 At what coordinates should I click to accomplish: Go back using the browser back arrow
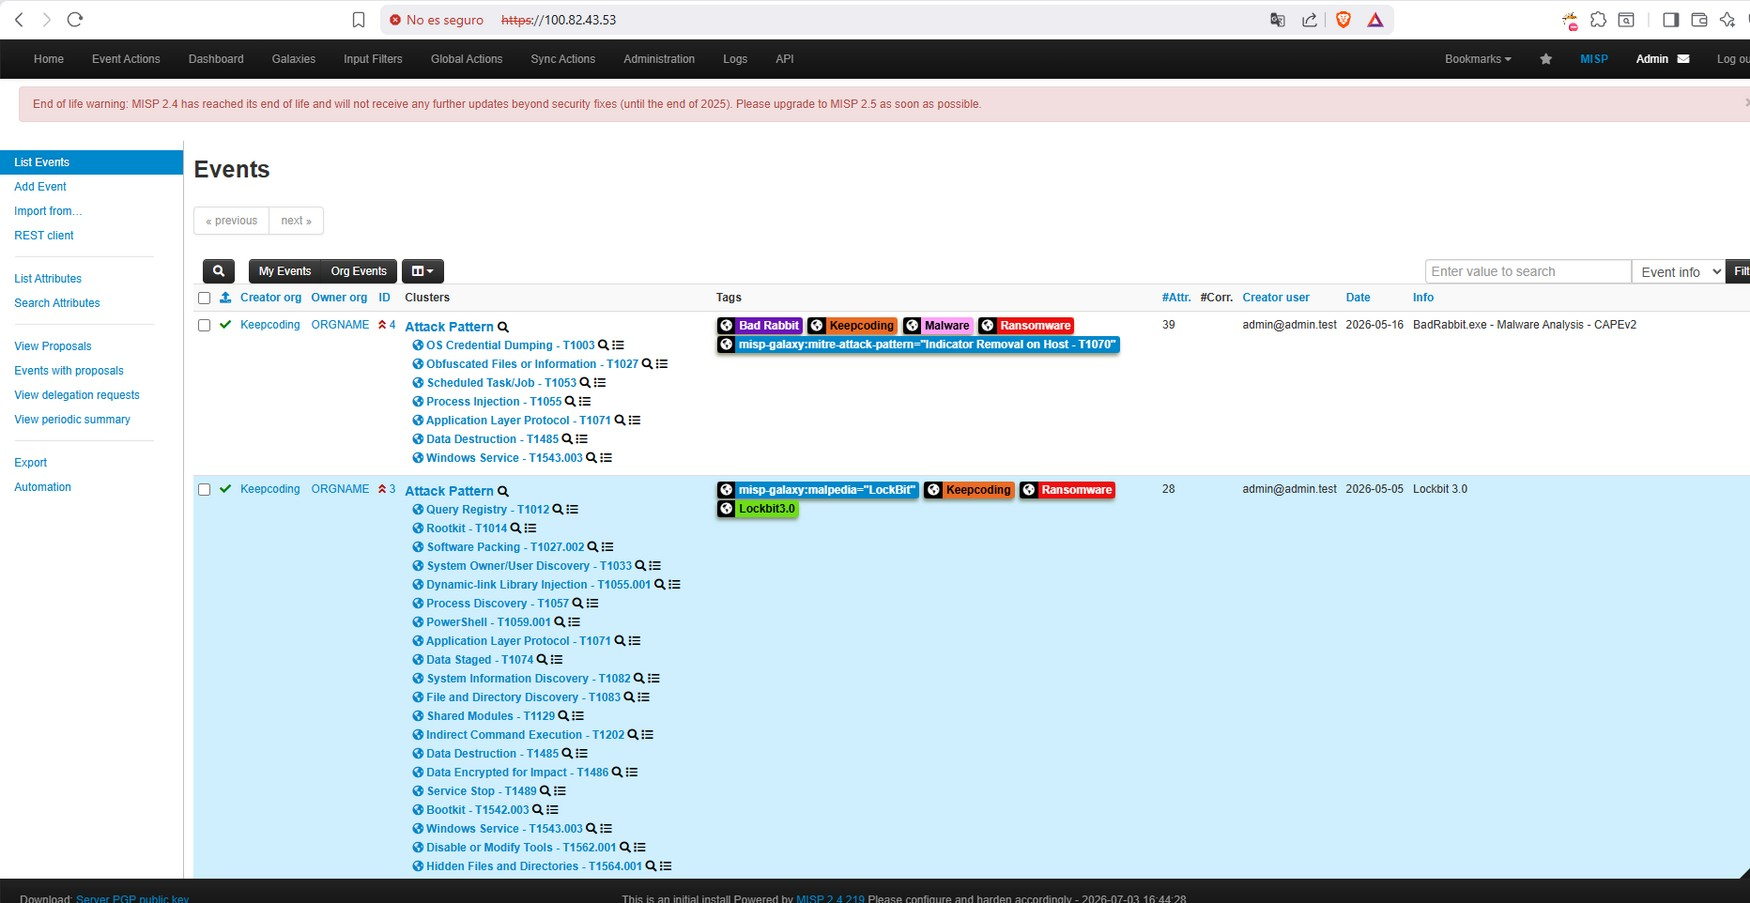[19, 20]
